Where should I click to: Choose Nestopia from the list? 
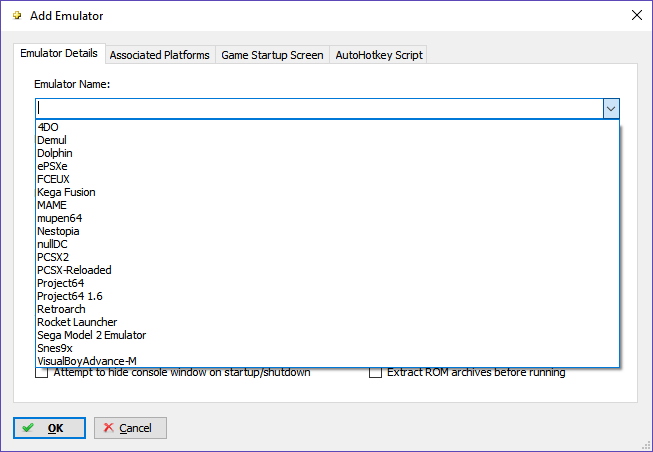click(327, 231)
